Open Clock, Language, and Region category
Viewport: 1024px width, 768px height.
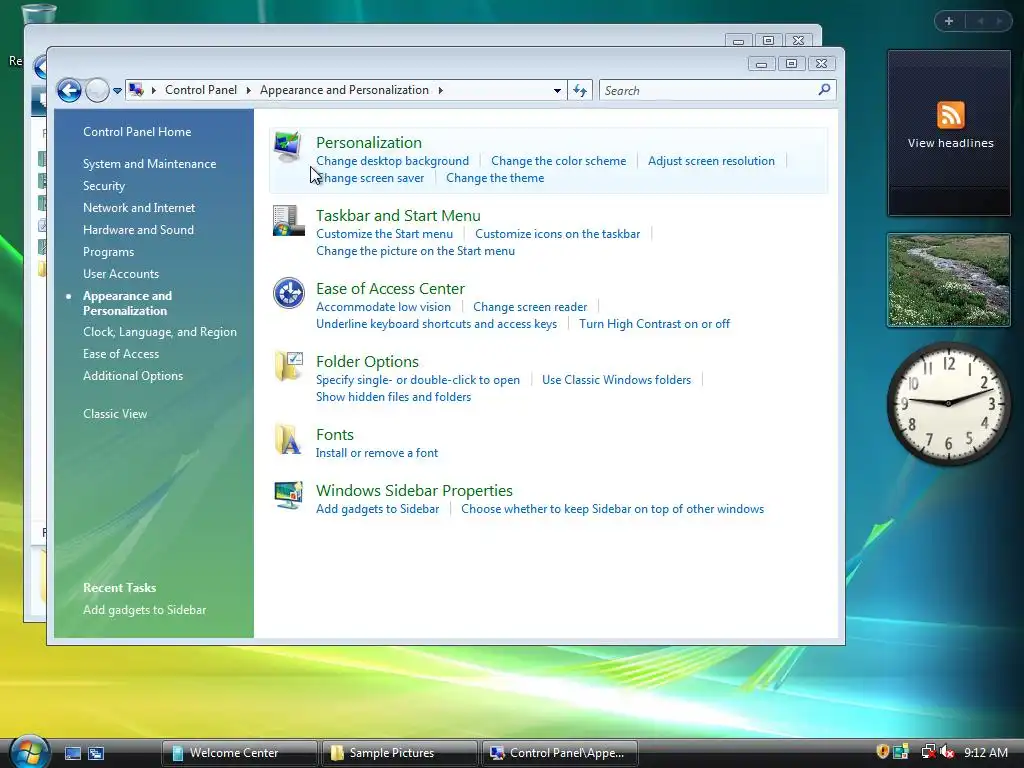(160, 332)
